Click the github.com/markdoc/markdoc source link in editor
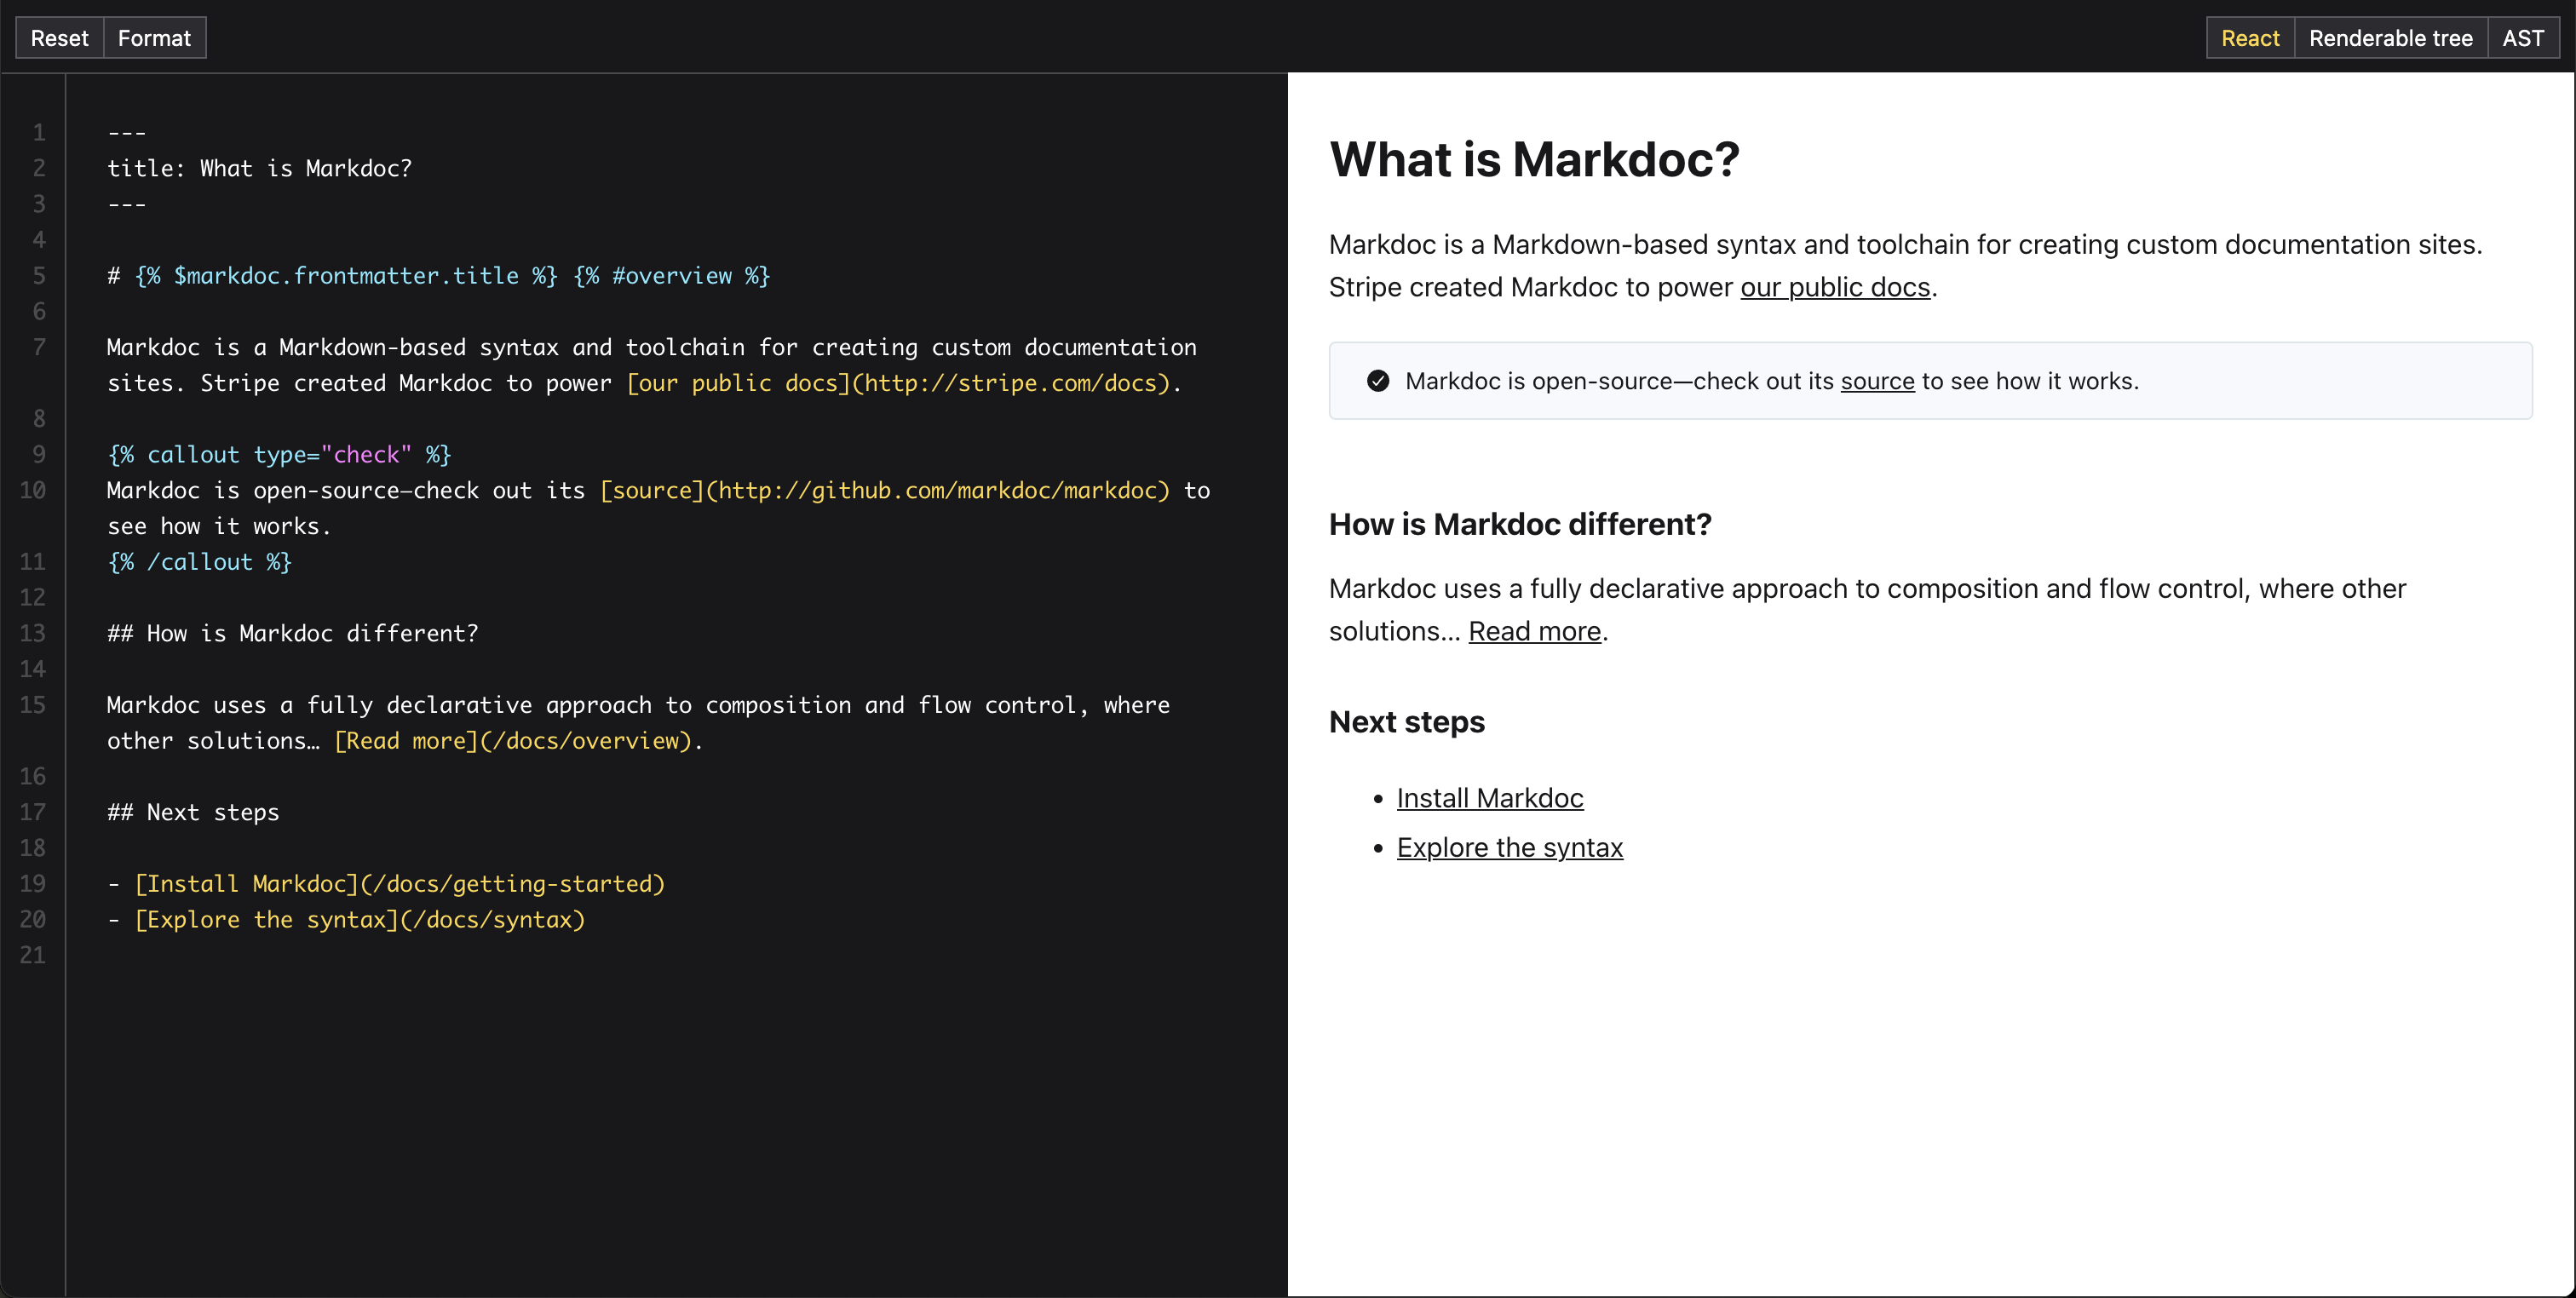Image resolution: width=2576 pixels, height=1298 pixels. 885,491
